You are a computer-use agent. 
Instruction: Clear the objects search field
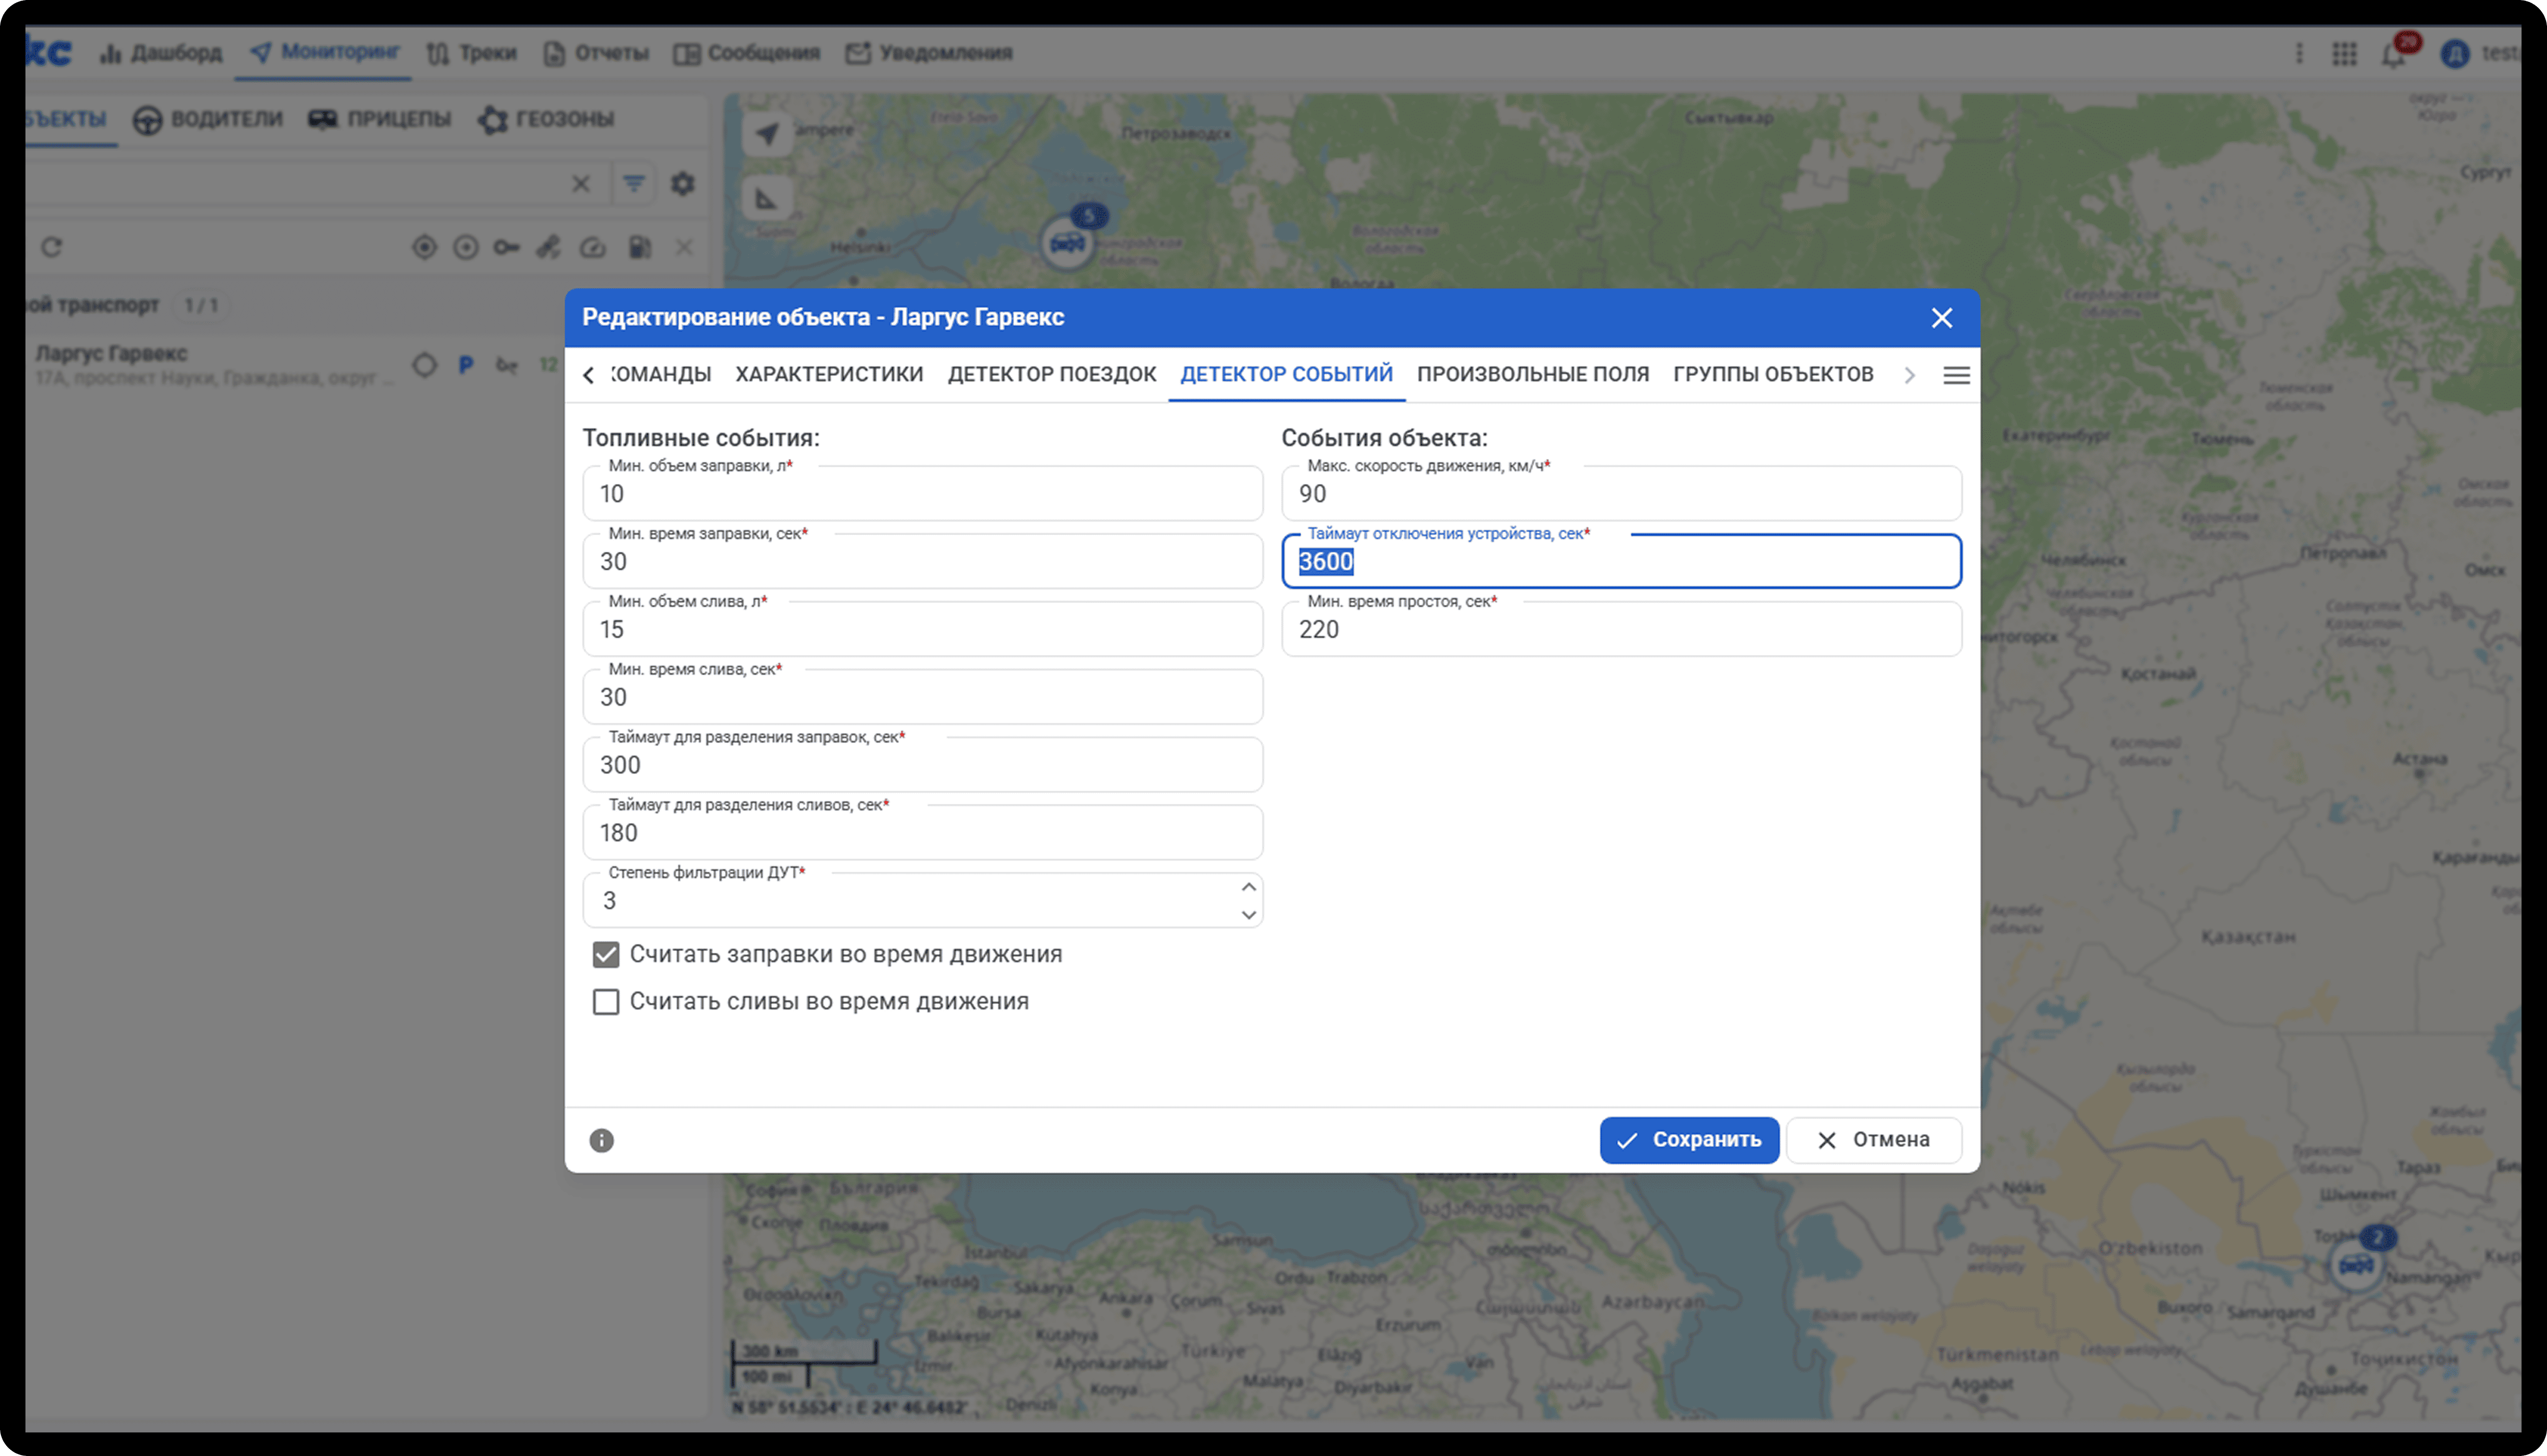click(x=581, y=183)
